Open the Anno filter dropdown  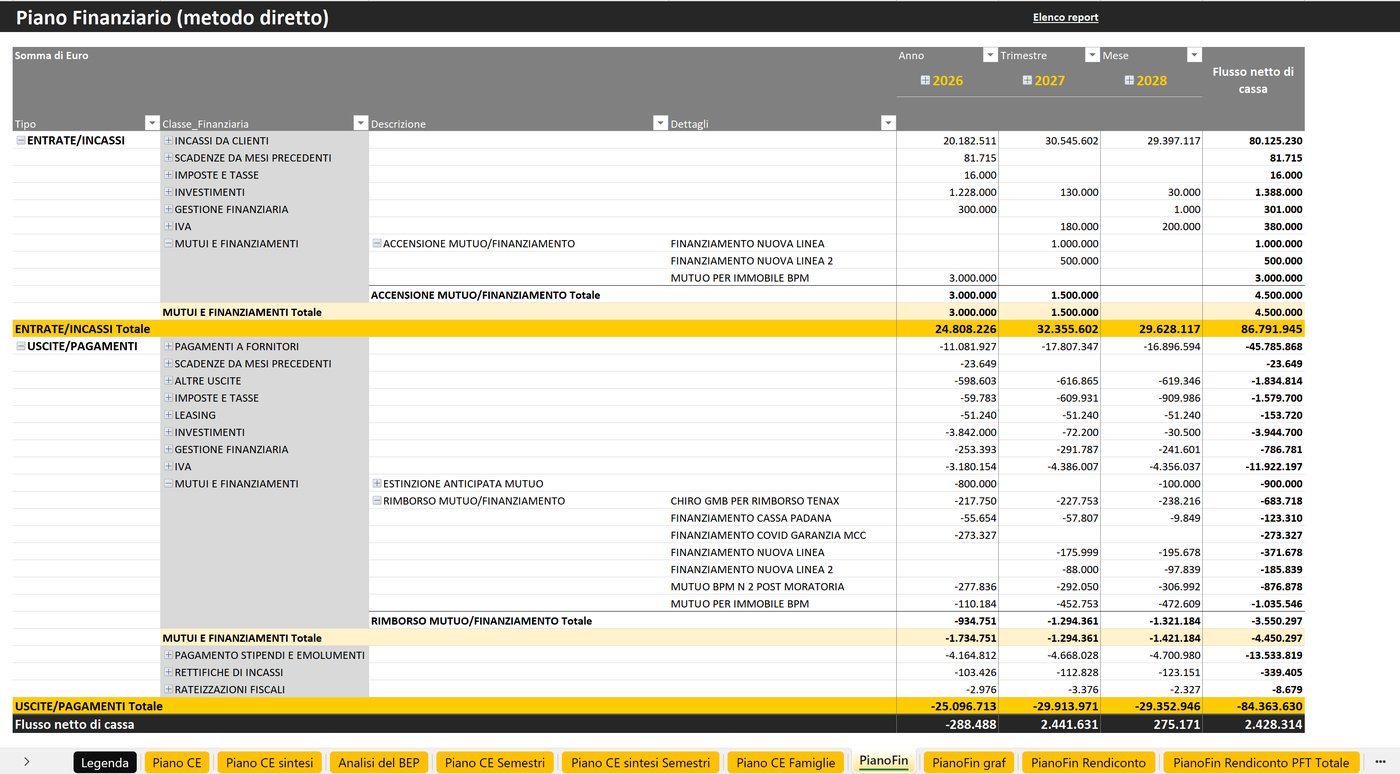[x=990, y=55]
